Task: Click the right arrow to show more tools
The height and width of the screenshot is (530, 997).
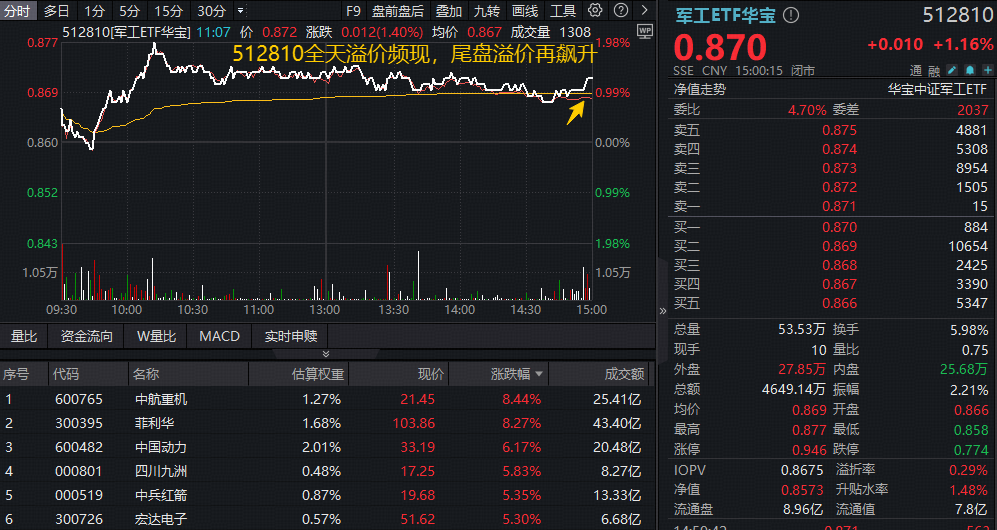Action: [645, 10]
